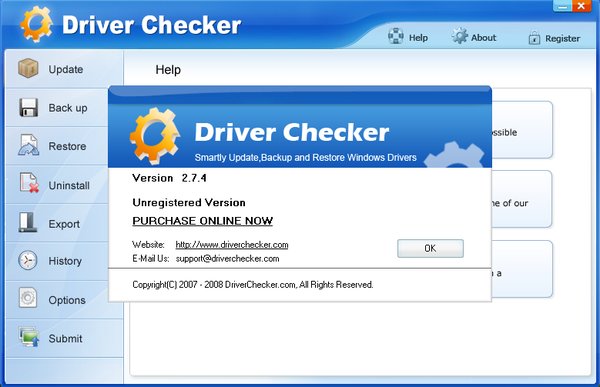600x387 pixels.
Task: Open the History menu label
Action: point(65,261)
